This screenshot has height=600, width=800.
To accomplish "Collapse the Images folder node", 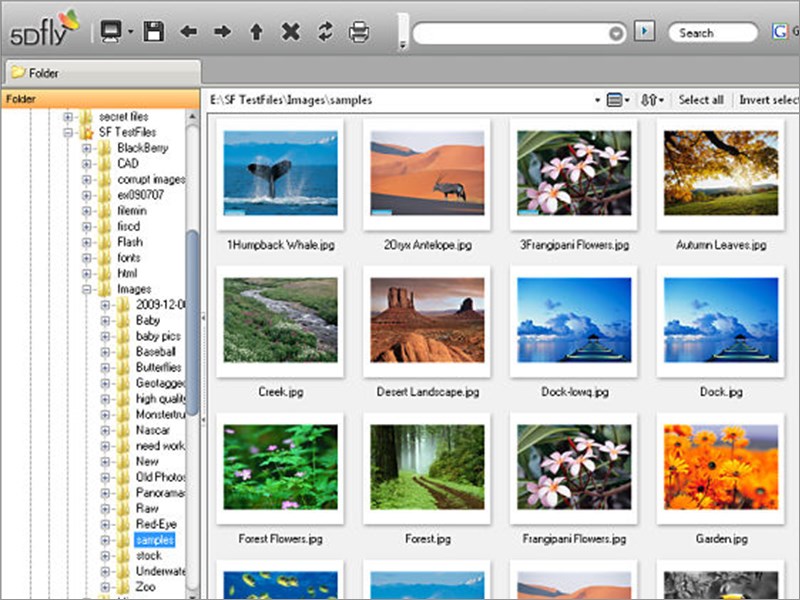I will point(86,289).
